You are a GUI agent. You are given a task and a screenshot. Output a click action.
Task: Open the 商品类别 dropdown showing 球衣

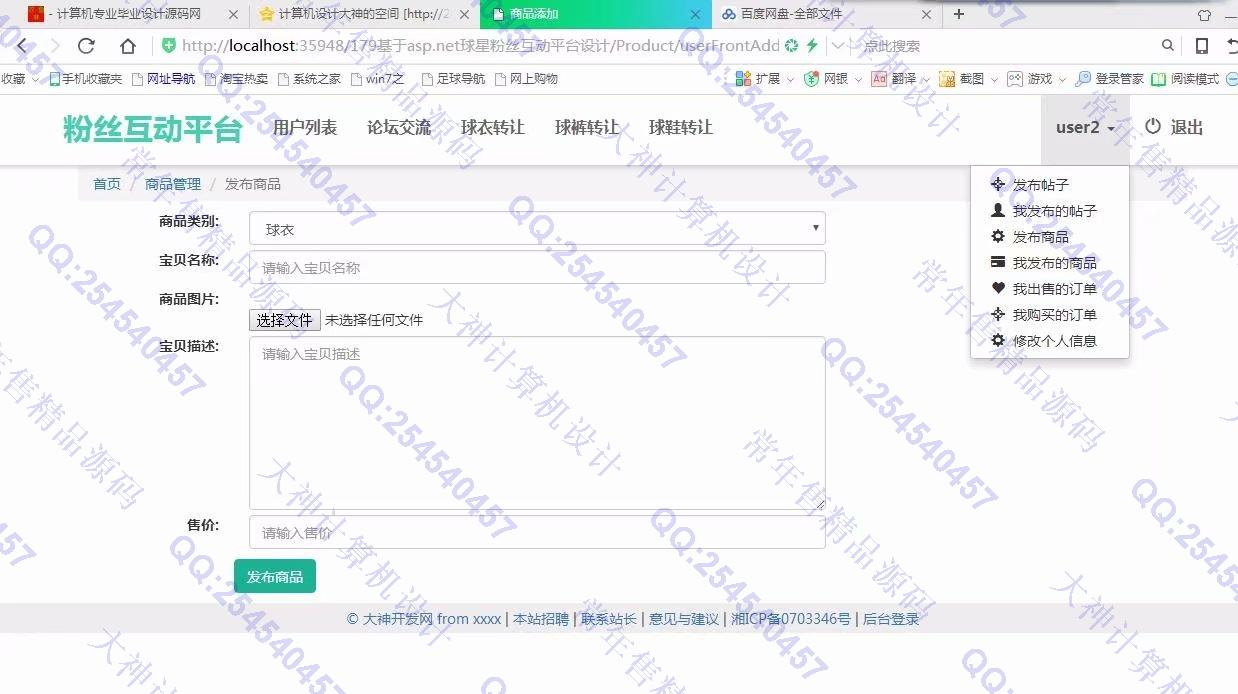coord(537,229)
